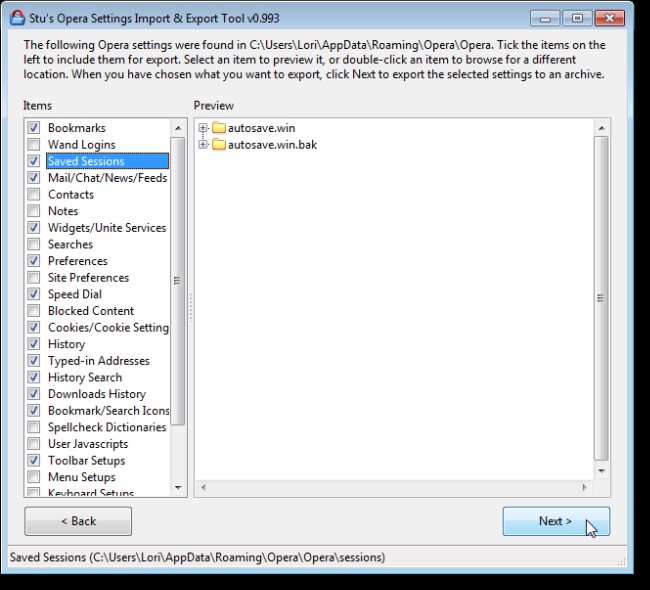Click the Preview horizontal scroll-left arrow
Image resolution: width=650 pixels, height=590 pixels.
[204, 488]
